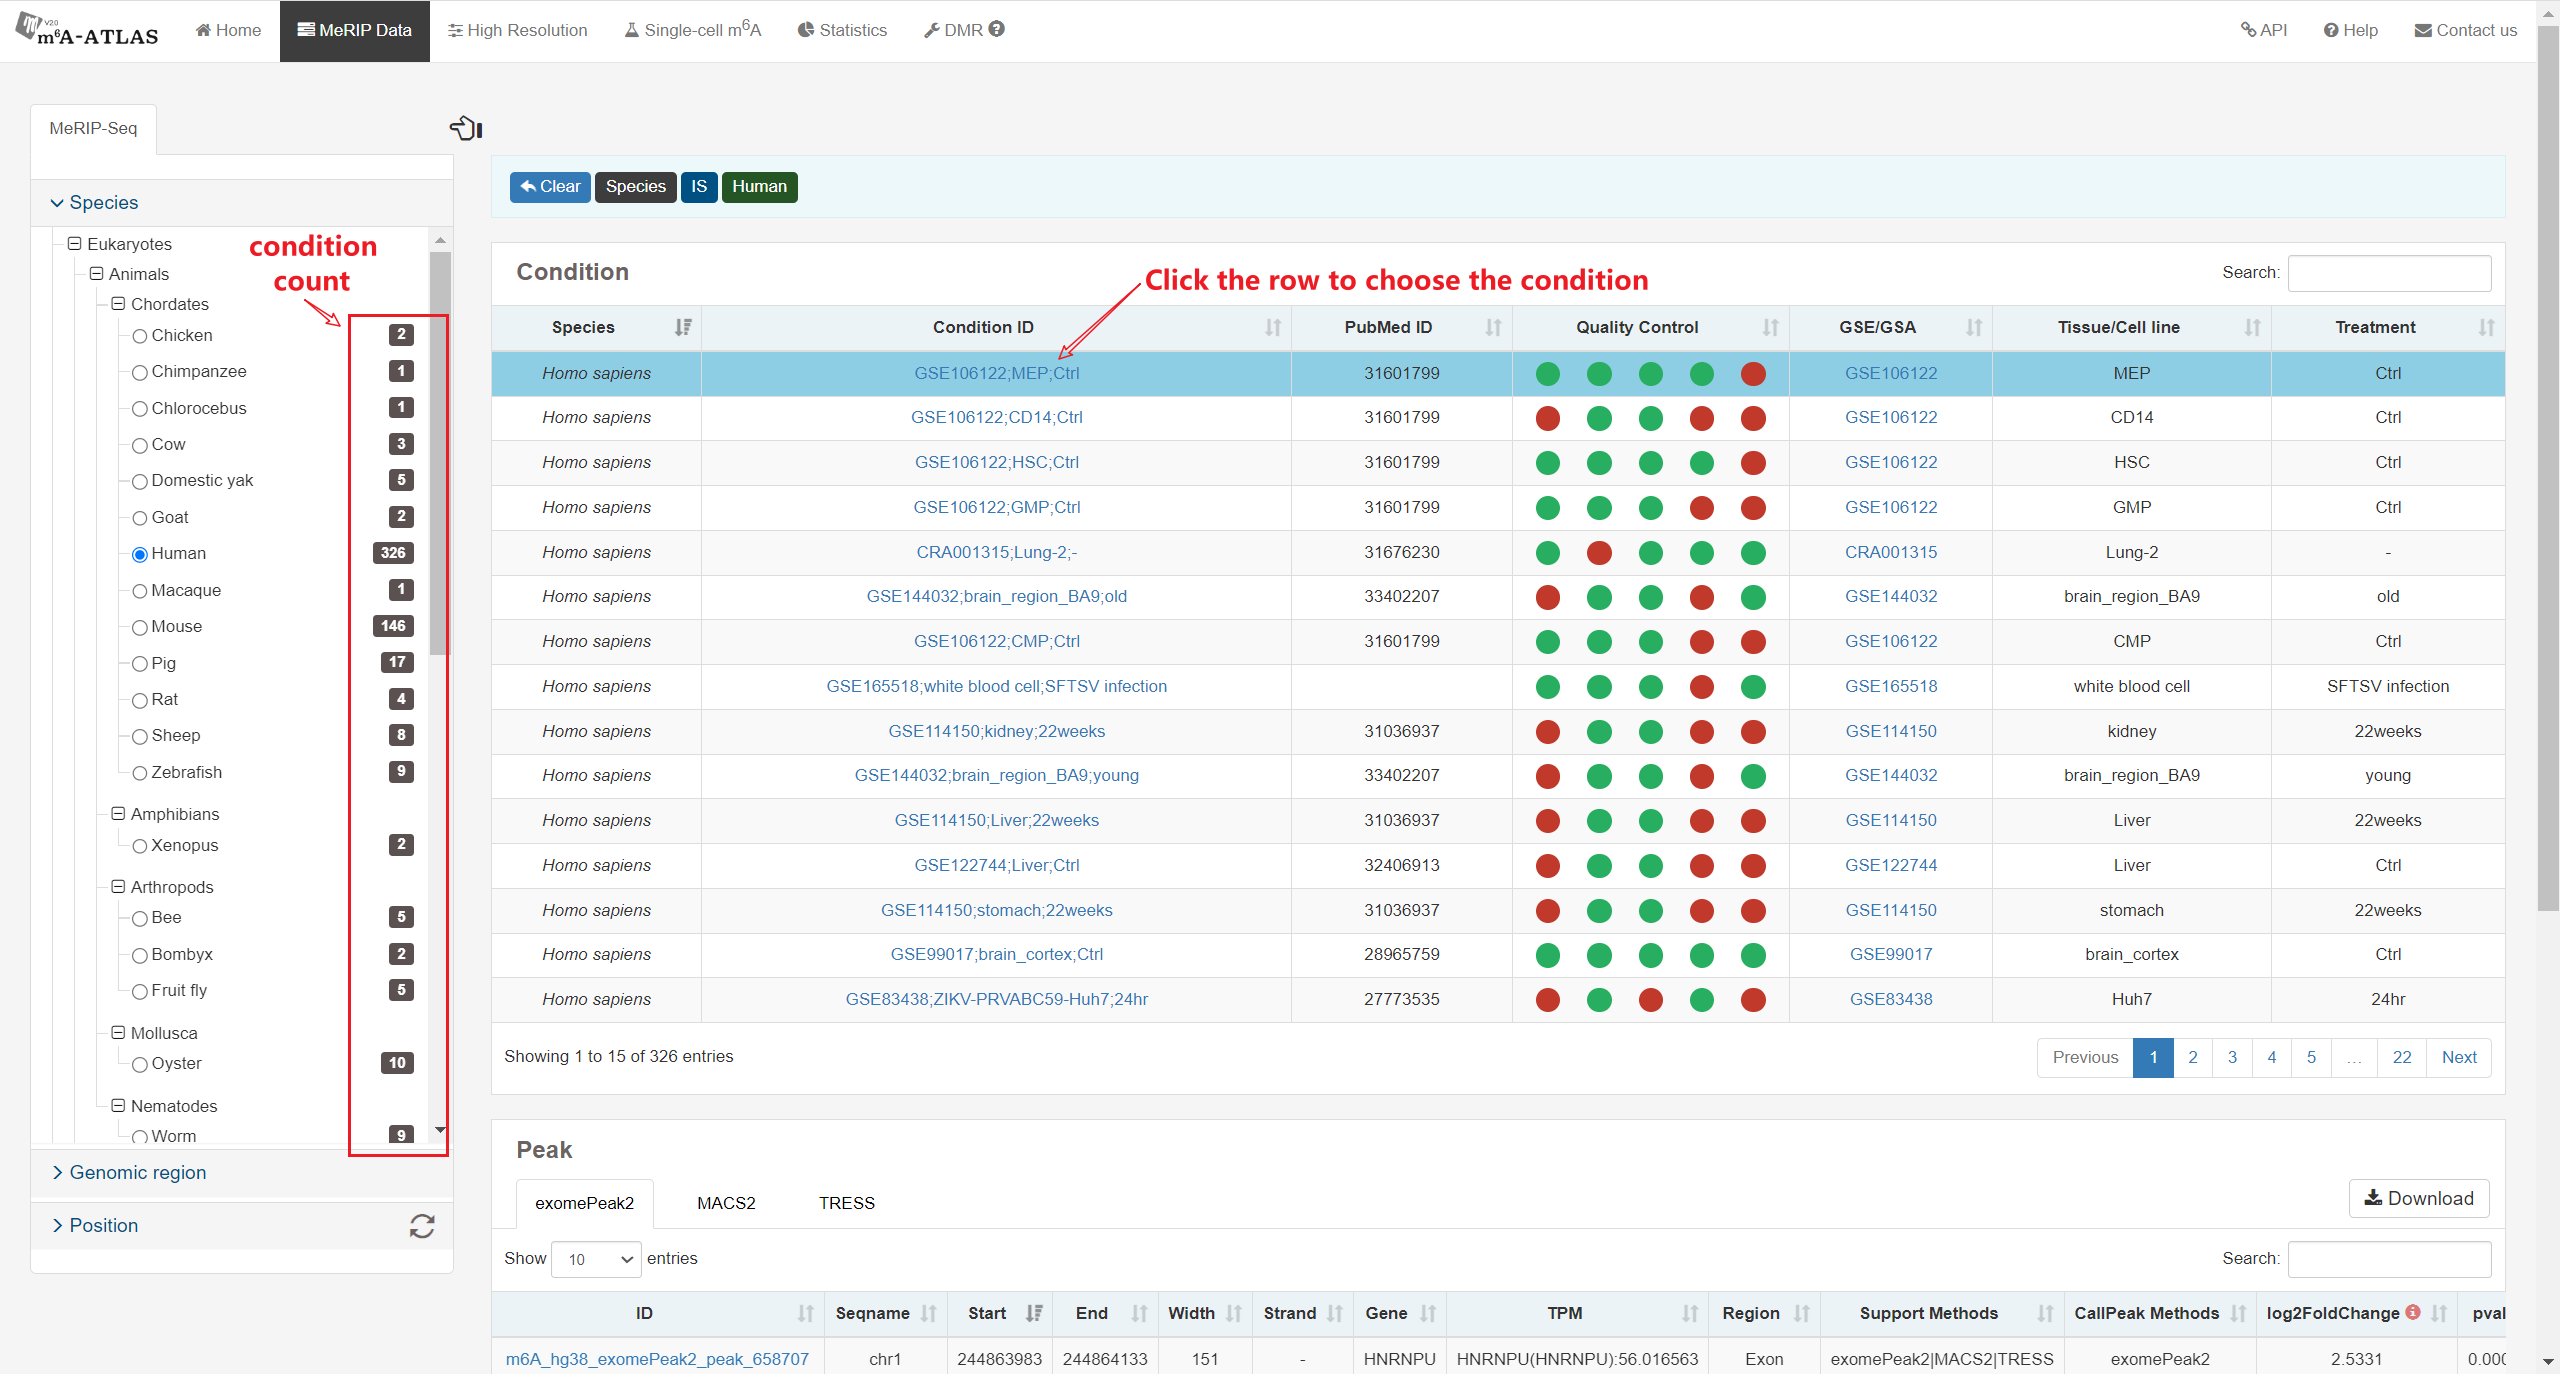Sort peak table by Seqname icon
The height and width of the screenshot is (1374, 2560).
pos(929,1313)
